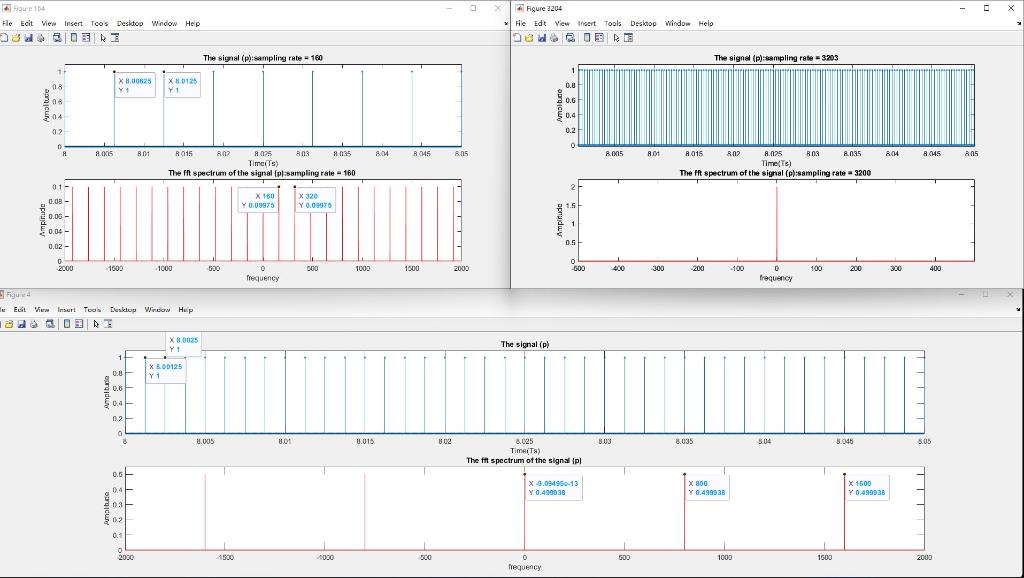Click dock arrow at Figure 3204 menu bar end
The height and width of the screenshot is (578, 1024).
pyautogui.click(x=1020, y=24)
